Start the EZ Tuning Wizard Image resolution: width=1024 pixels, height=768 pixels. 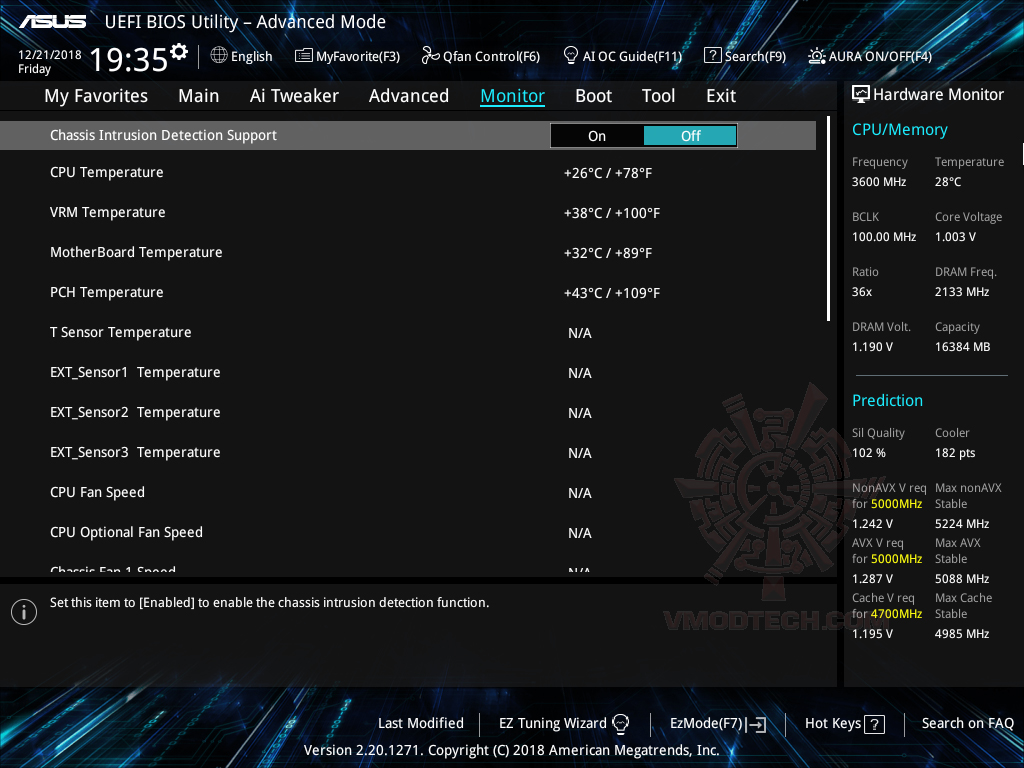pos(564,723)
